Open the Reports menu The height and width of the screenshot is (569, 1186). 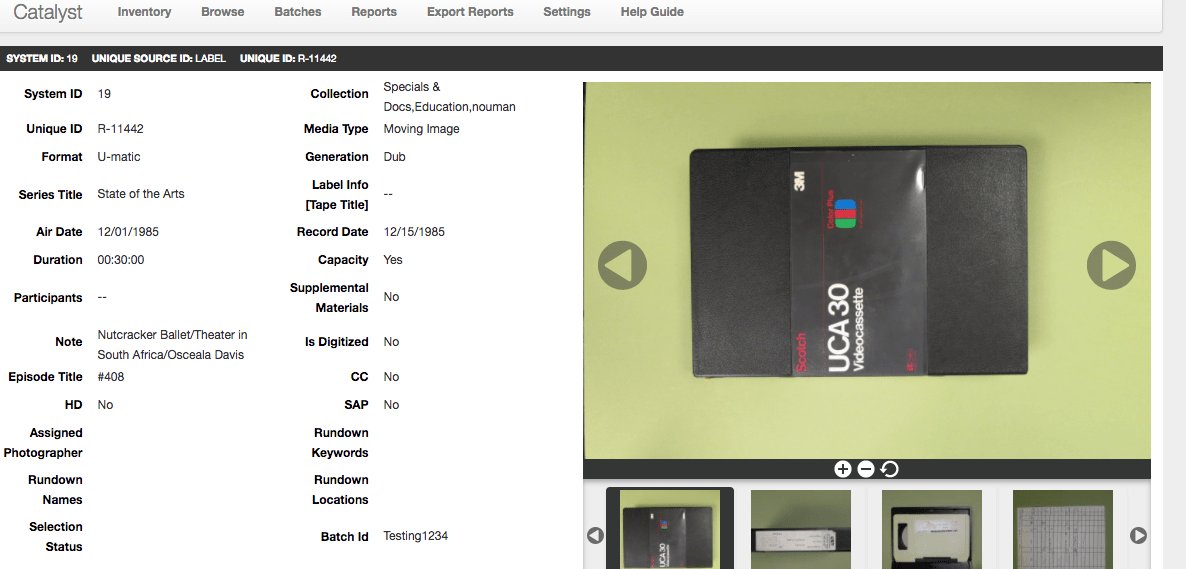[x=374, y=12]
